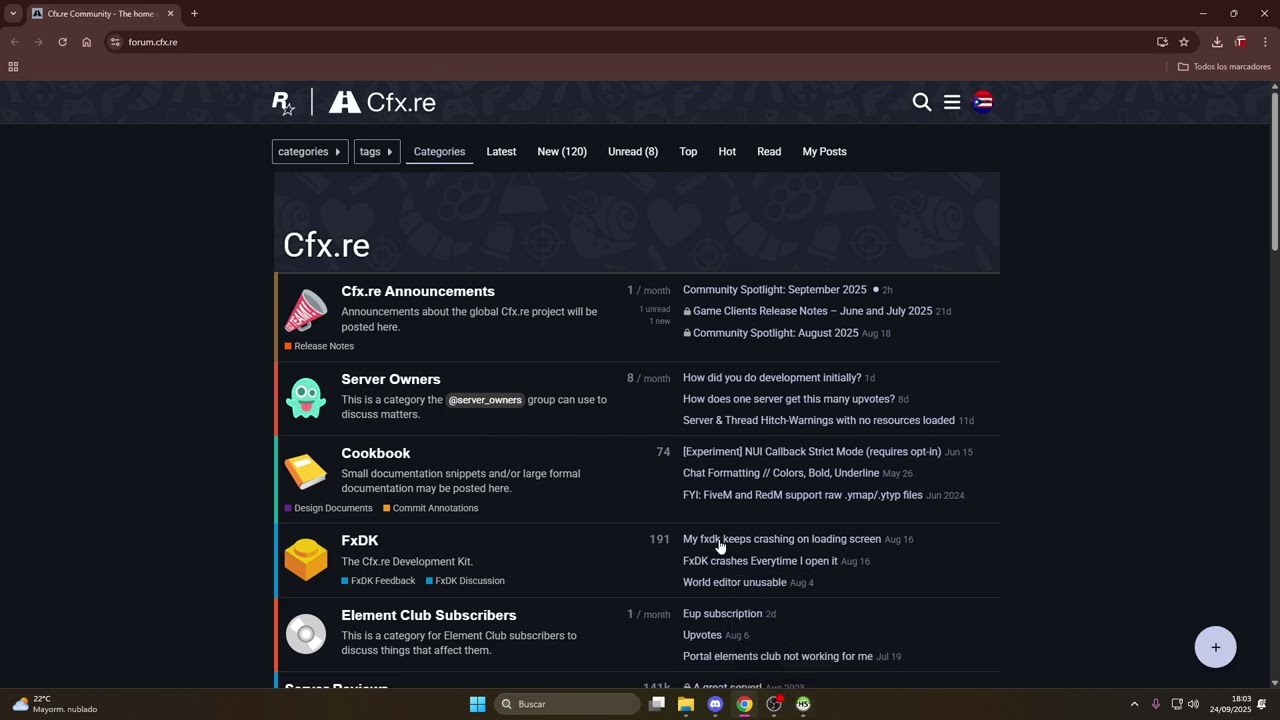Select the Categories tab
The width and height of the screenshot is (1280, 720).
(x=439, y=152)
